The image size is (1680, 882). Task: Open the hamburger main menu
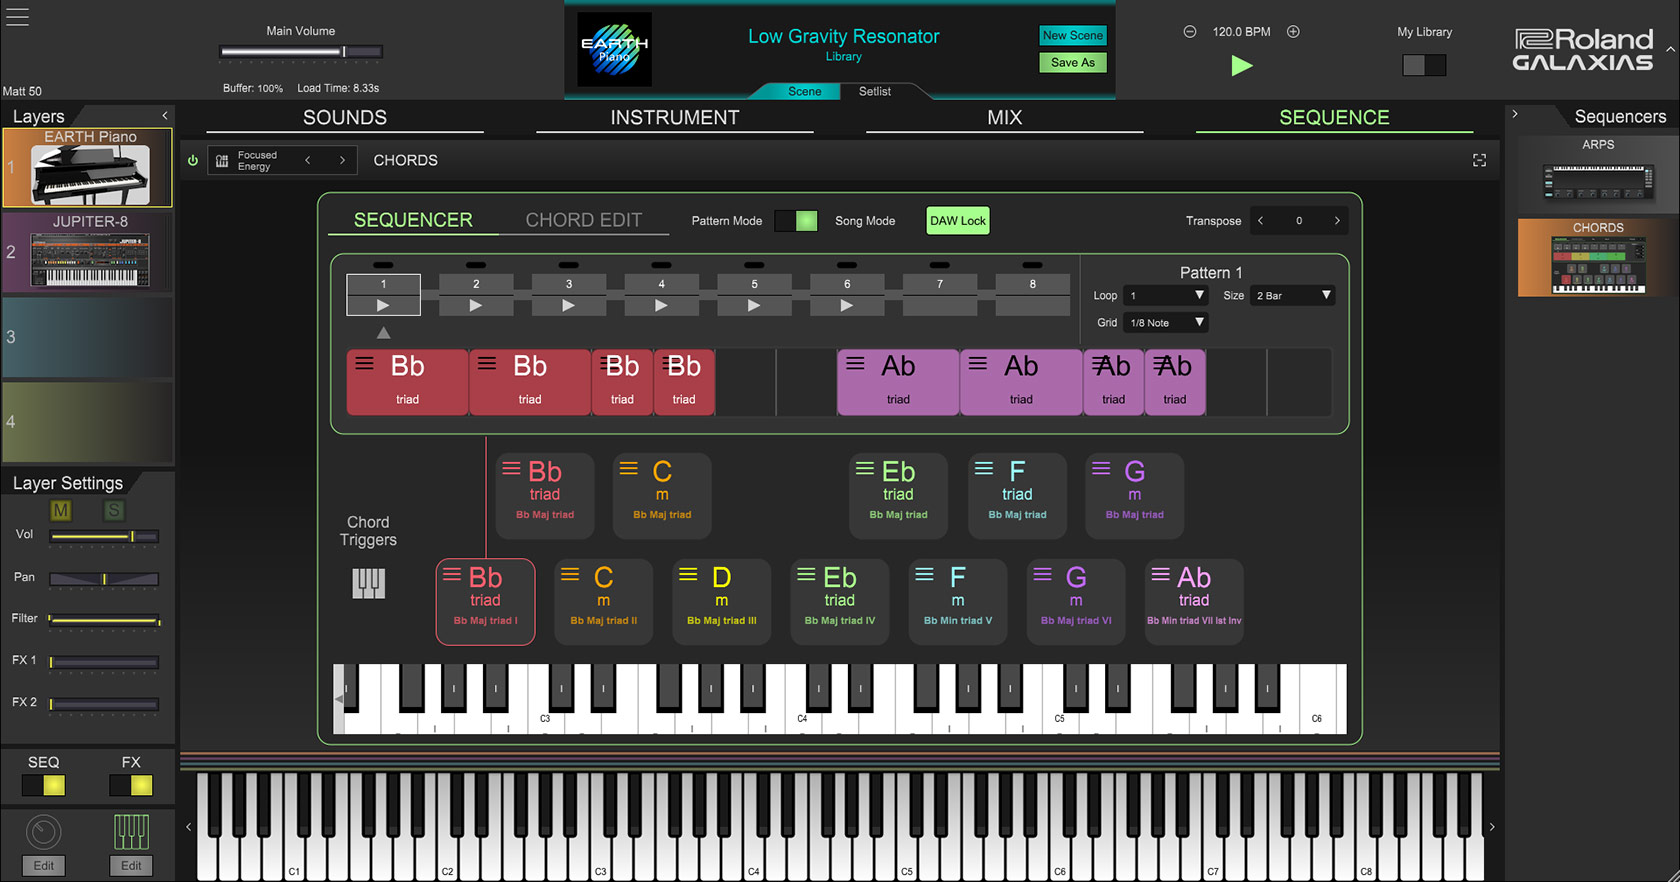[17, 17]
